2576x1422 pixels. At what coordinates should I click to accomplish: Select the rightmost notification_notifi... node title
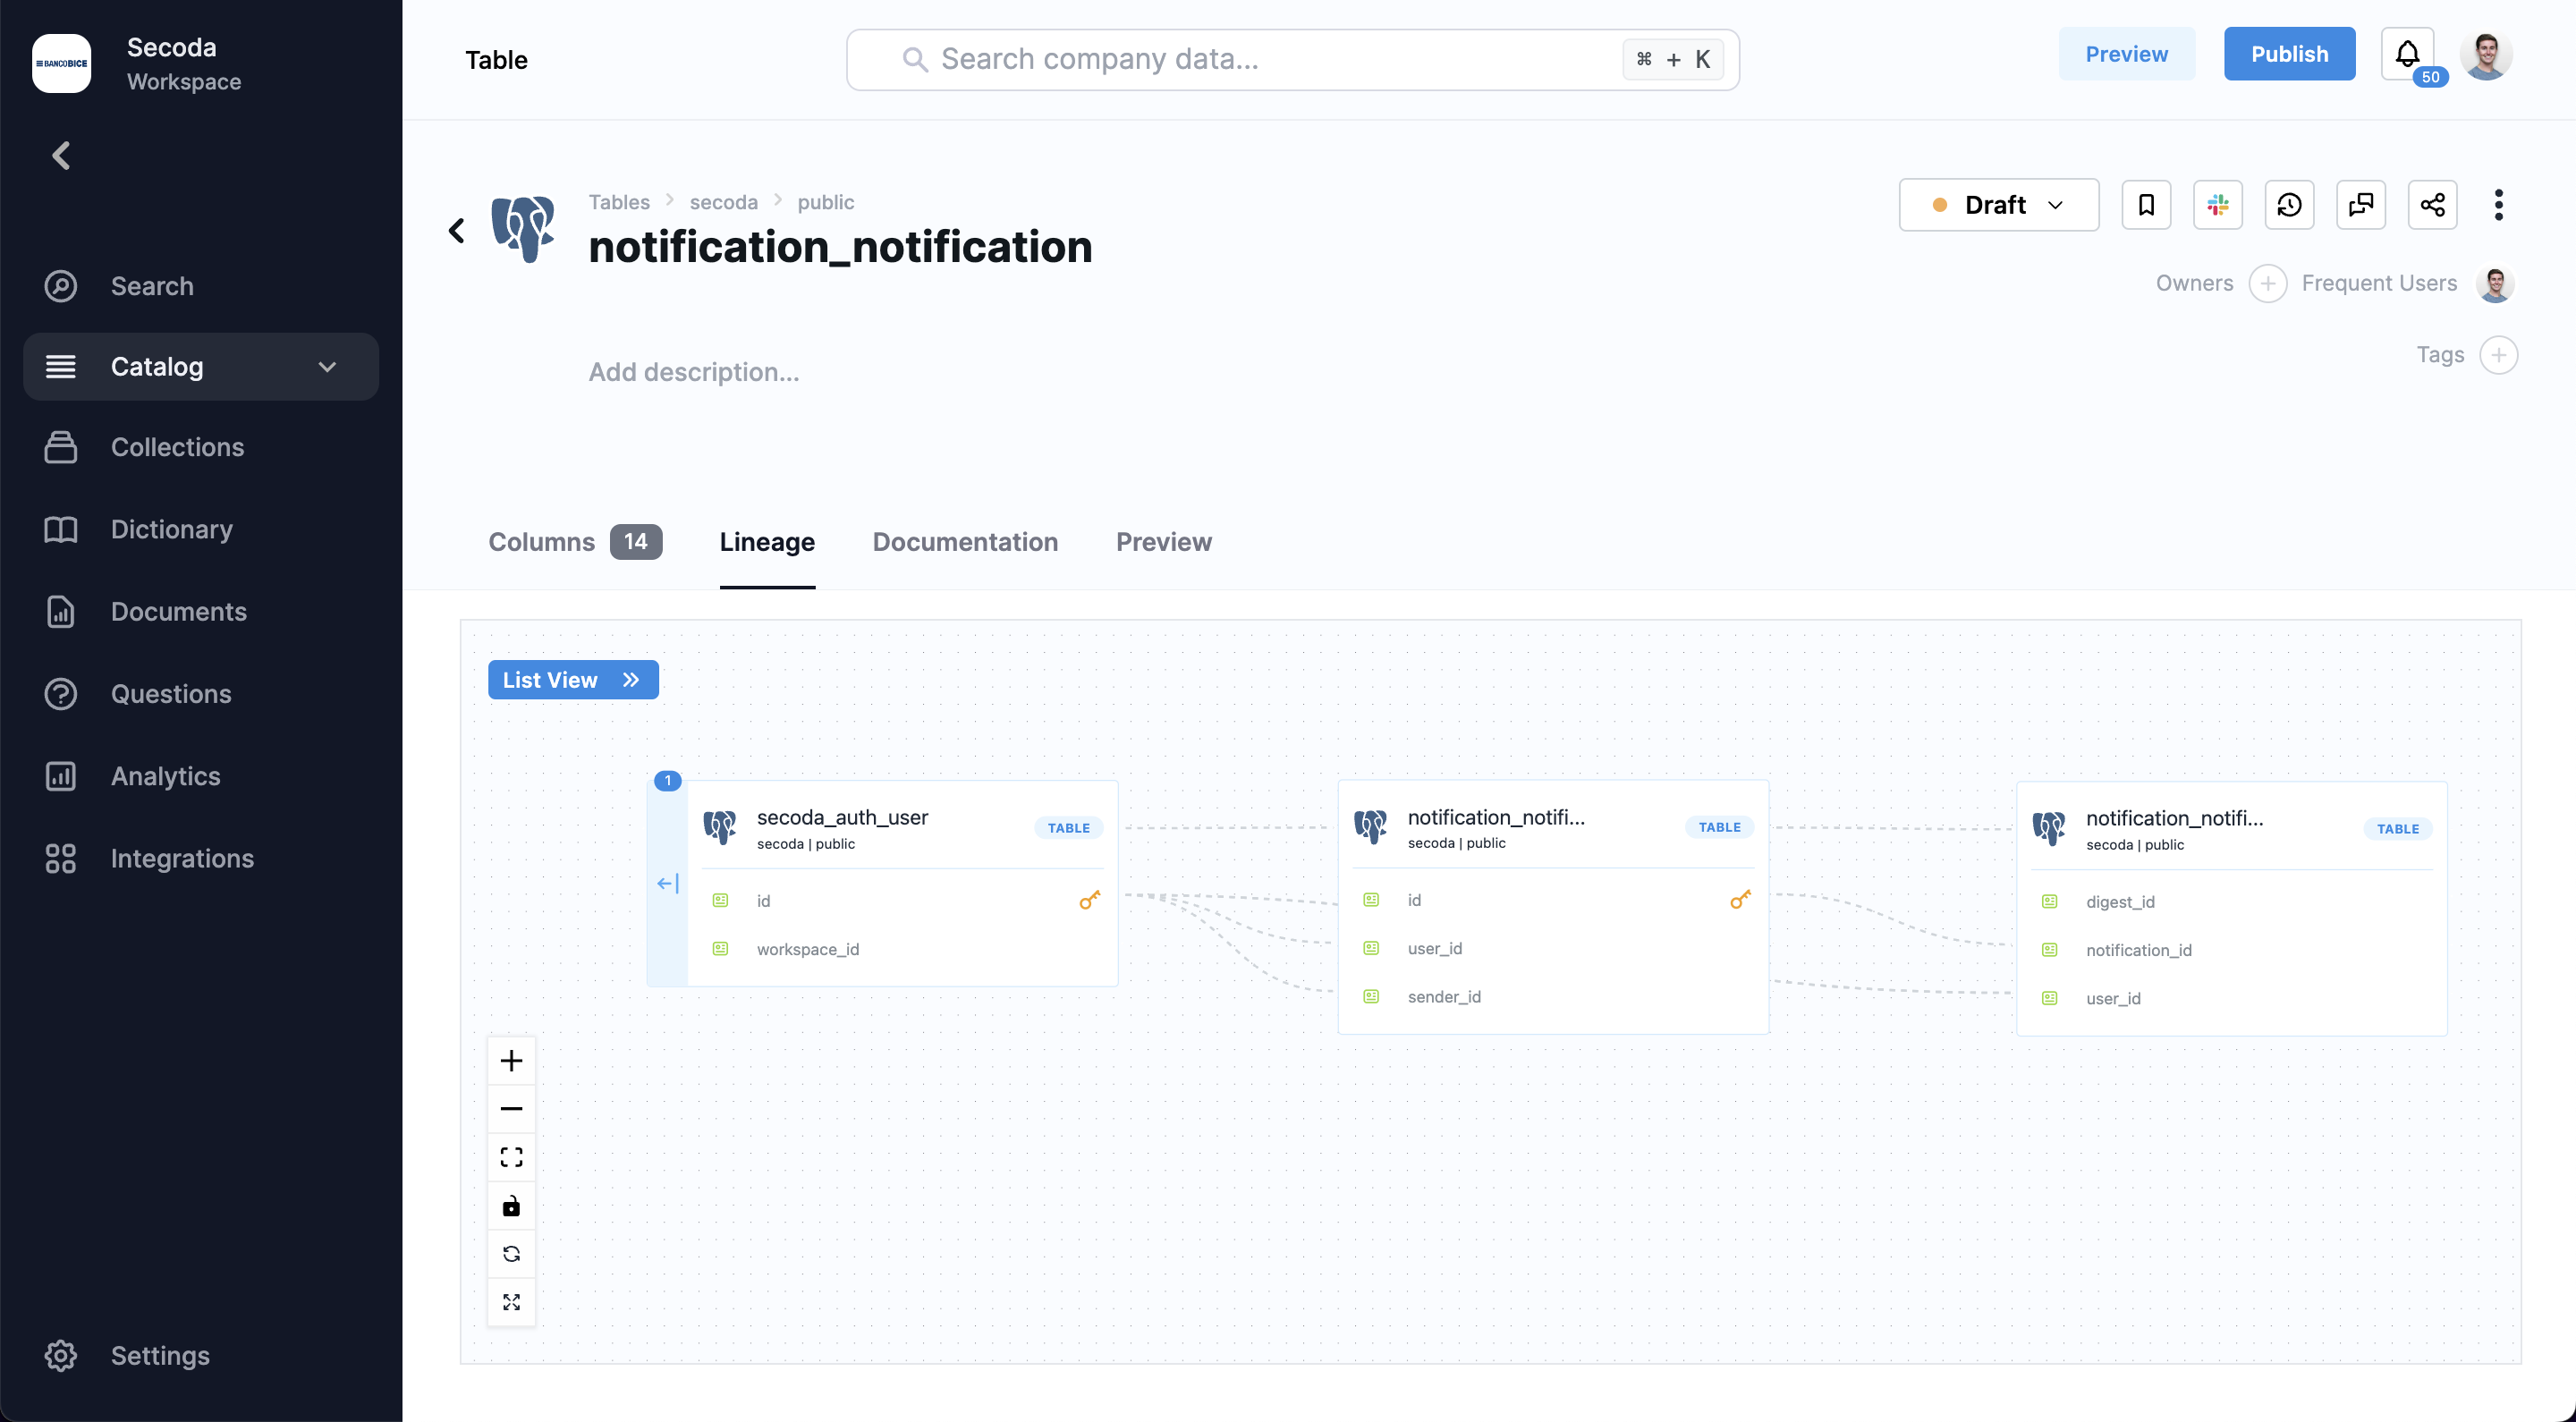tap(2174, 818)
